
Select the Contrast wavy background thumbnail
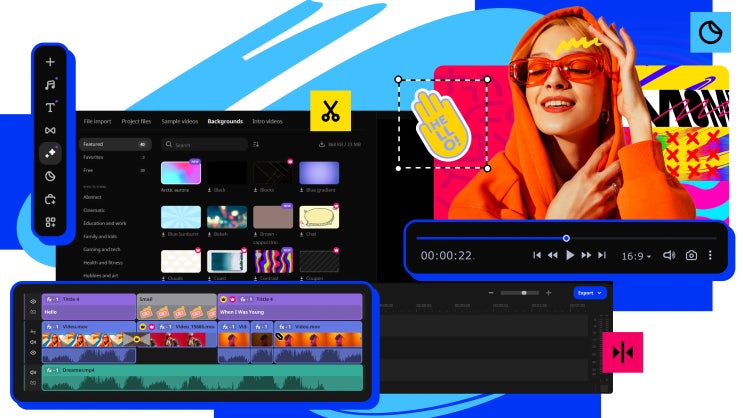pos(273,261)
